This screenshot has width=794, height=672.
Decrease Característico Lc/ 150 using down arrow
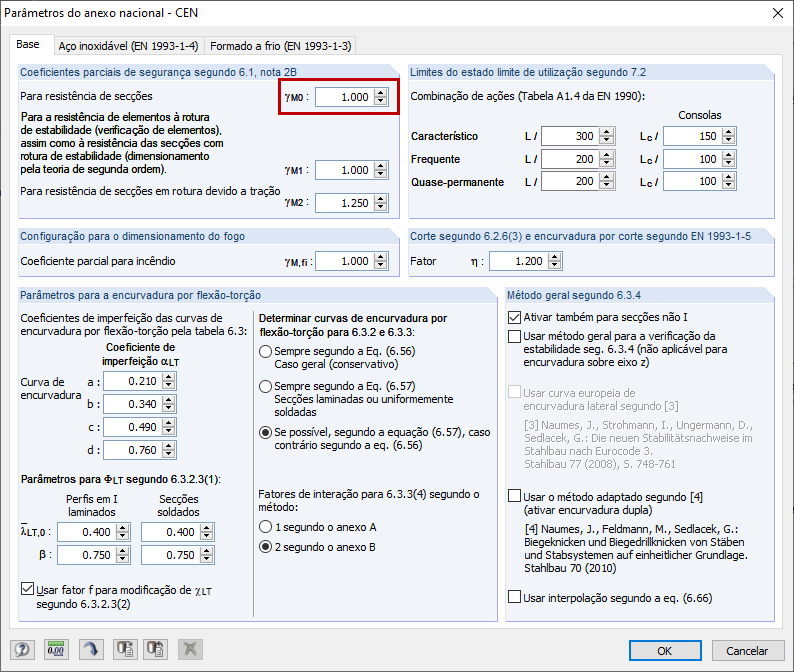[x=729, y=140]
